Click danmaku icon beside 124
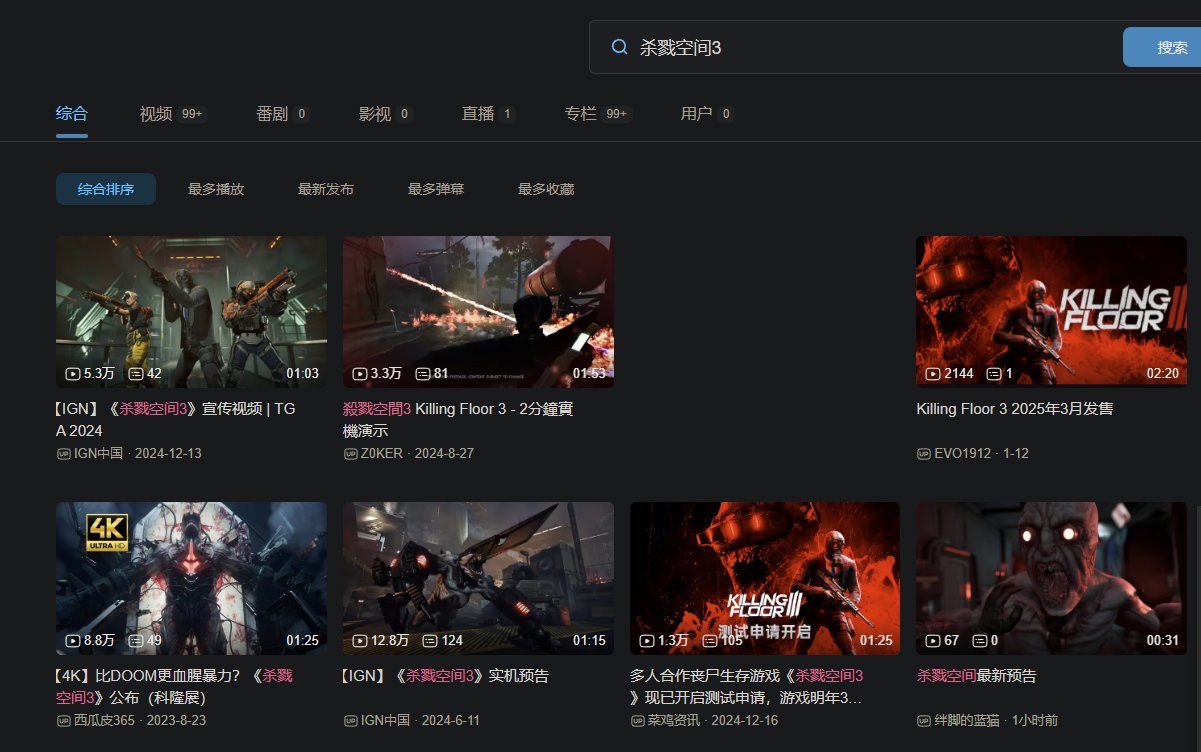The image size is (1201, 752). click(430, 640)
